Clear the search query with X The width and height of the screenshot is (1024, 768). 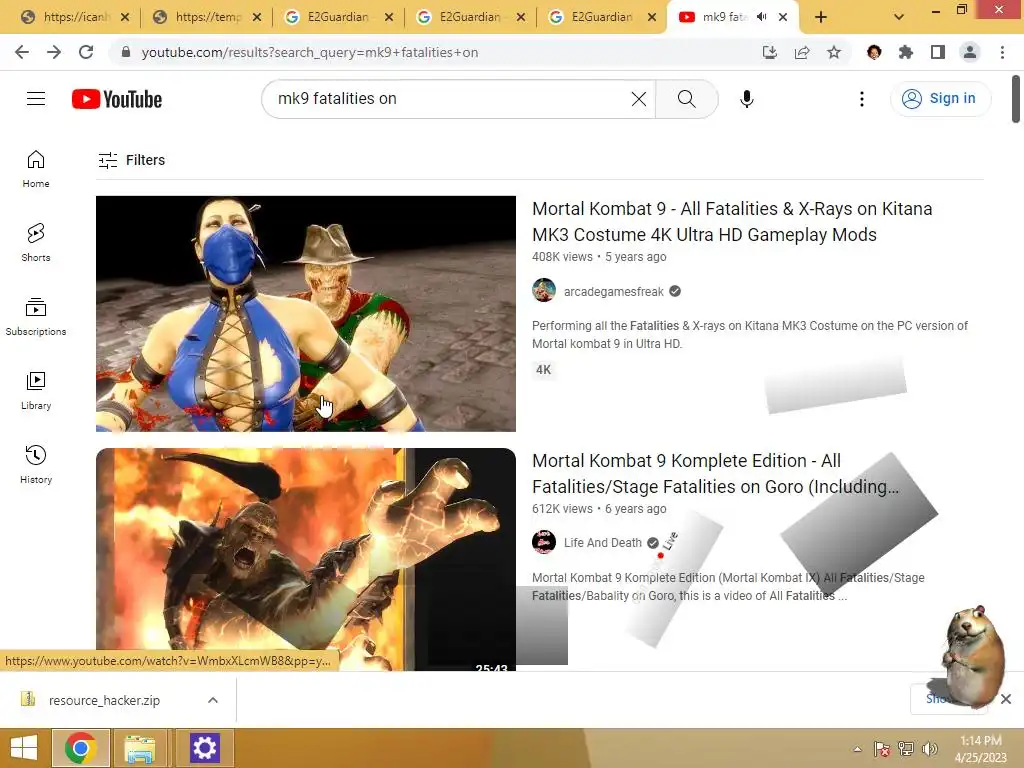click(639, 99)
